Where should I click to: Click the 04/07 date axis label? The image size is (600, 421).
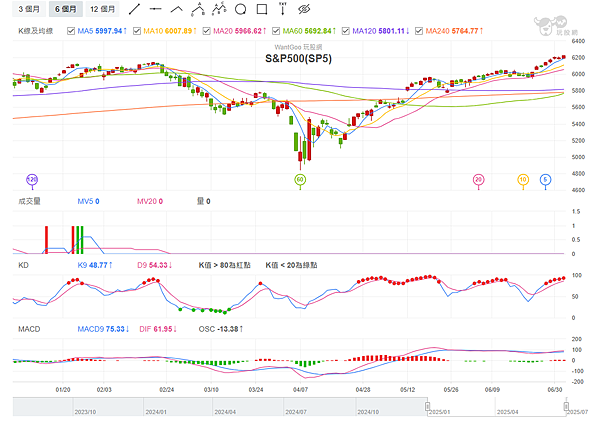(300, 390)
